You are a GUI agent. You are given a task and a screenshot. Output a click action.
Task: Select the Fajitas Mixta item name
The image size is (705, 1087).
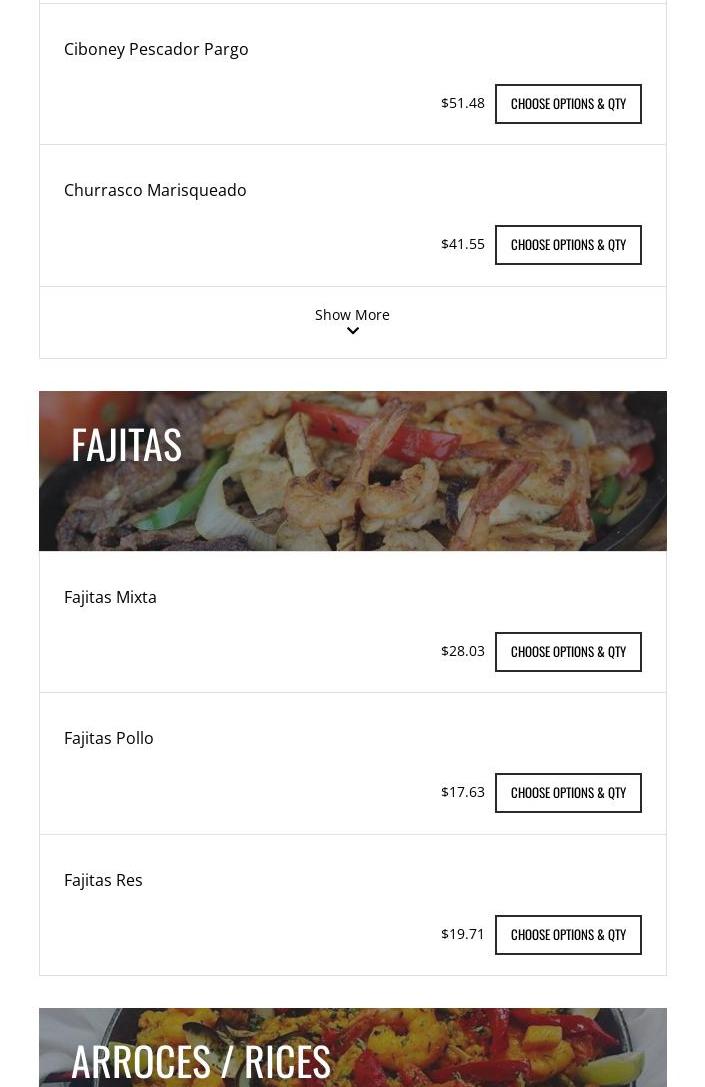[x=110, y=597]
